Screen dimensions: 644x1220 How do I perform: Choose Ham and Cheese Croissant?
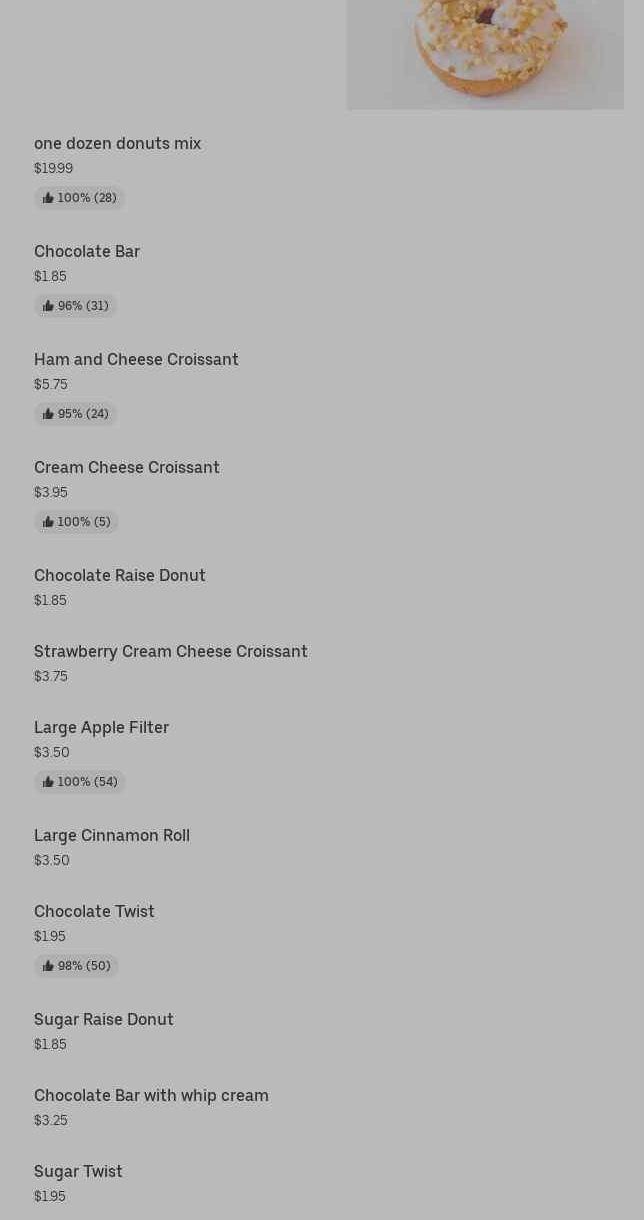click(136, 360)
